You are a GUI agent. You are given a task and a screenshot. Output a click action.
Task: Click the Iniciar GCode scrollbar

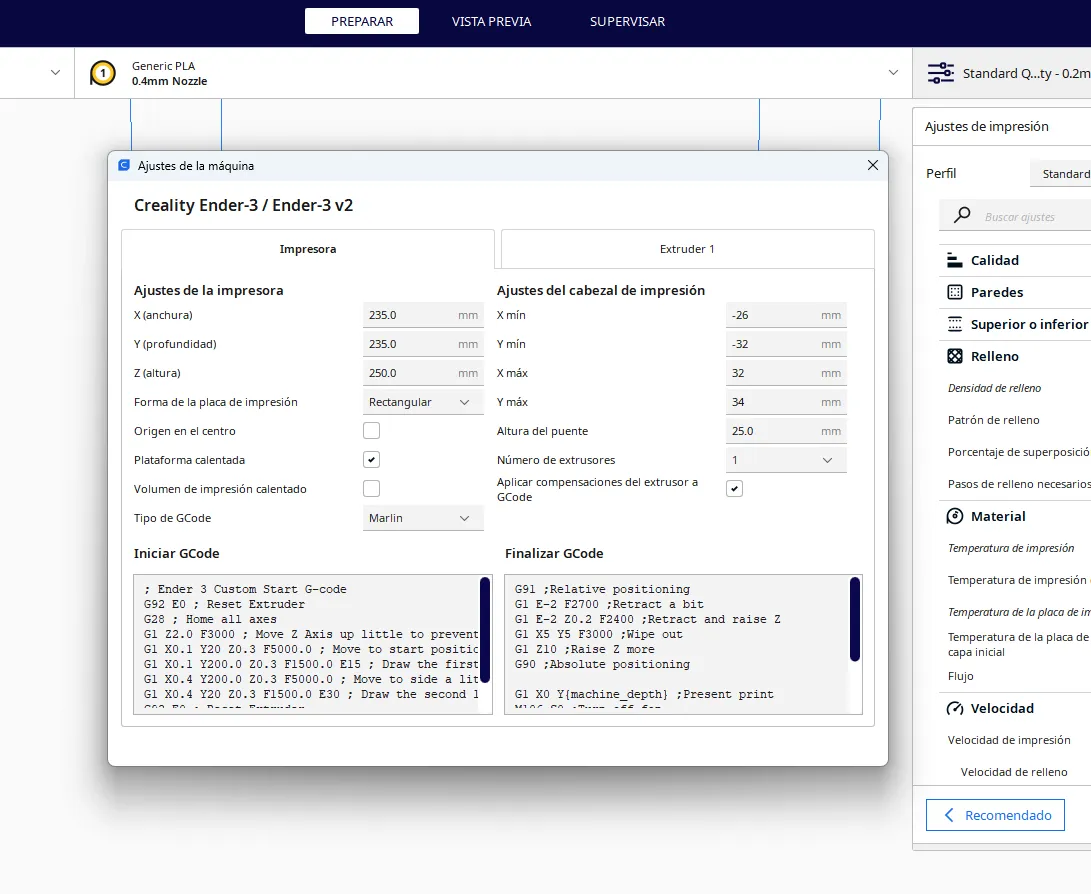pos(485,630)
